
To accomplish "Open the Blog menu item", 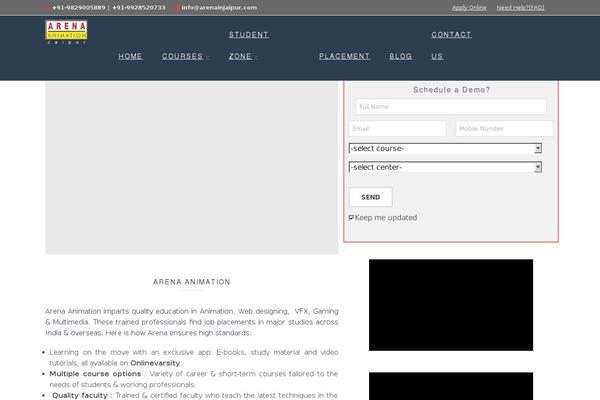I will point(401,56).
